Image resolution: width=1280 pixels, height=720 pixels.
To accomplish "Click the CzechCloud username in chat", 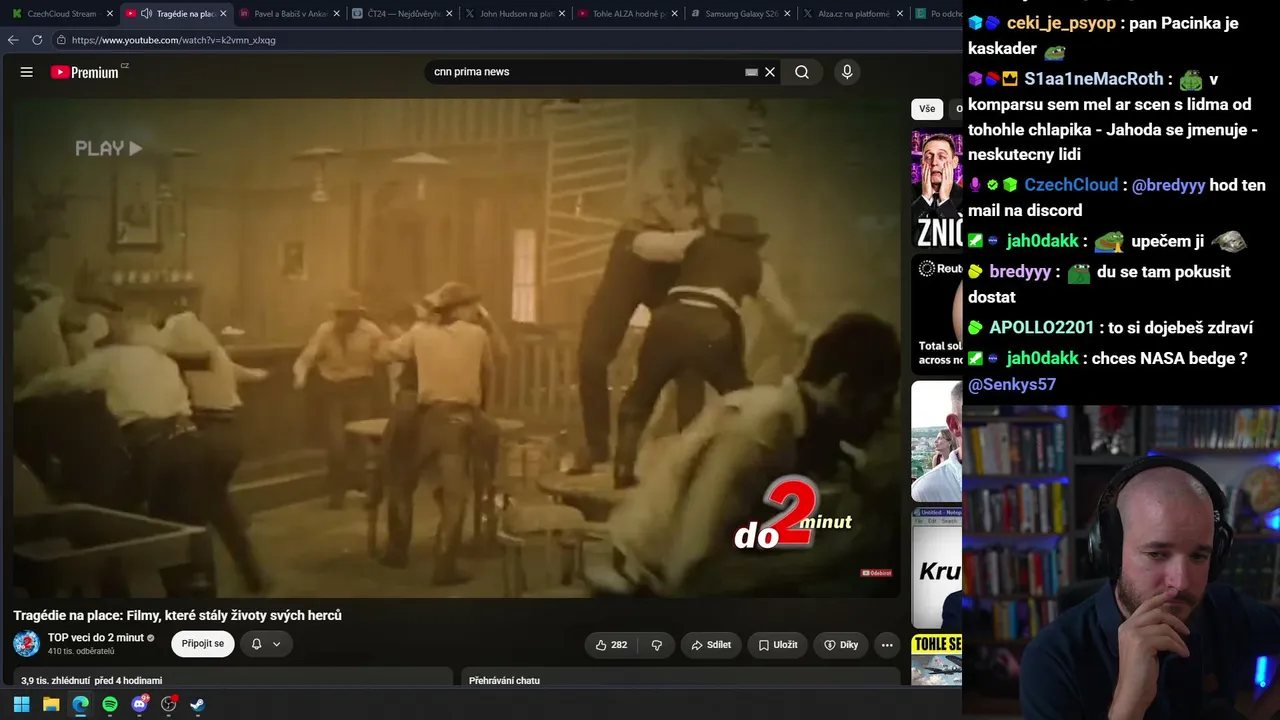I will 1071,185.
